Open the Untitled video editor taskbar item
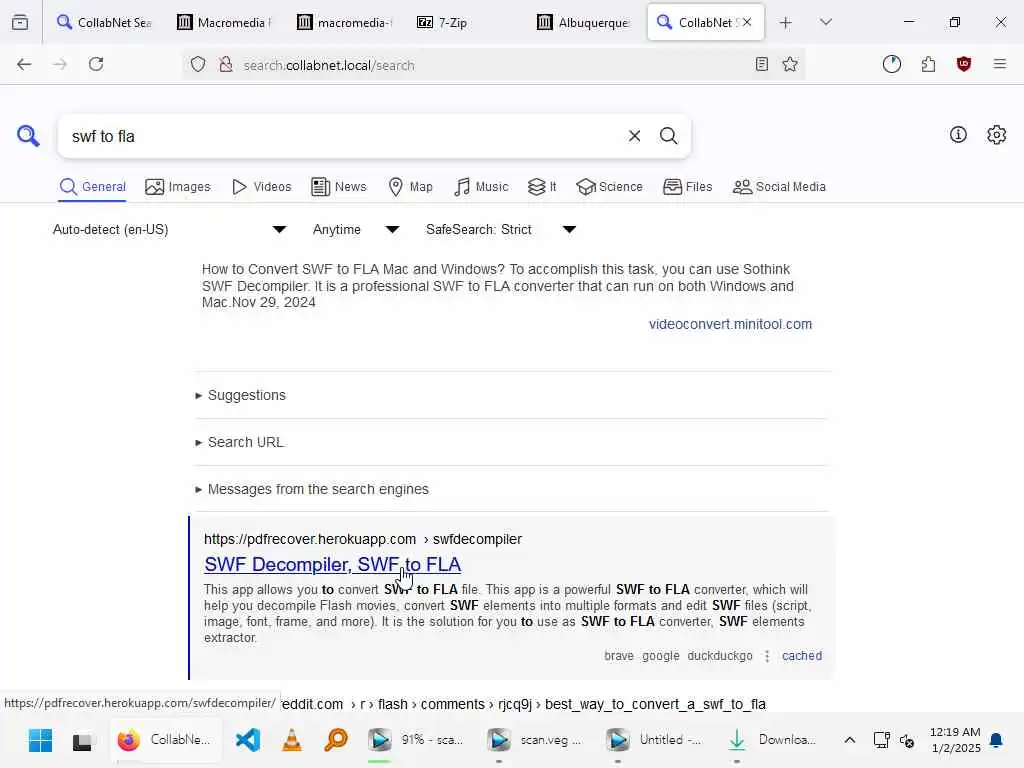This screenshot has width=1024, height=768. tap(653, 740)
